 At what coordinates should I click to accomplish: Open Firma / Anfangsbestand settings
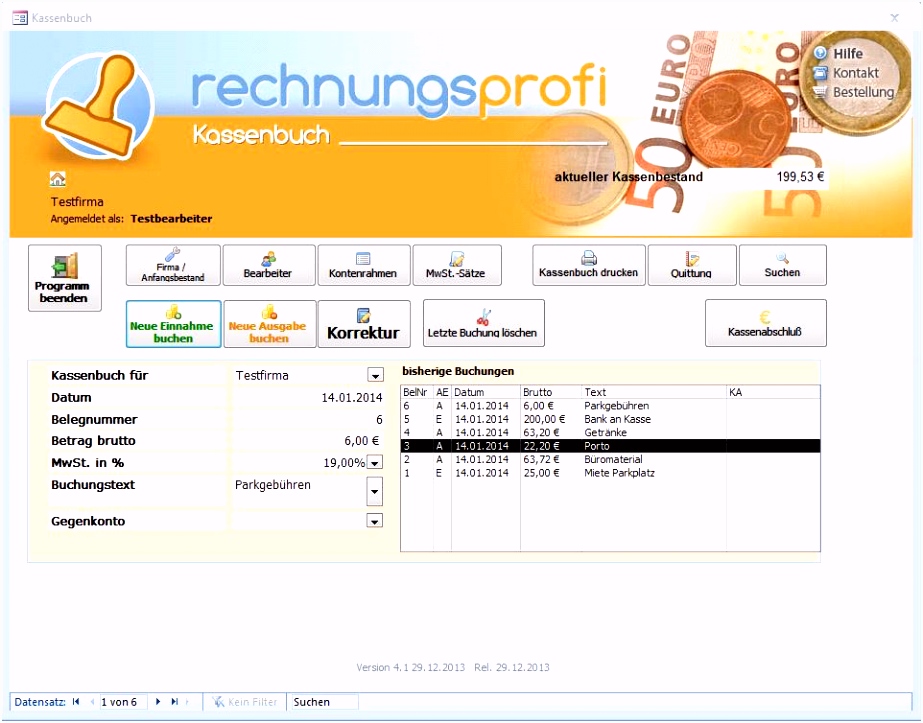click(173, 266)
